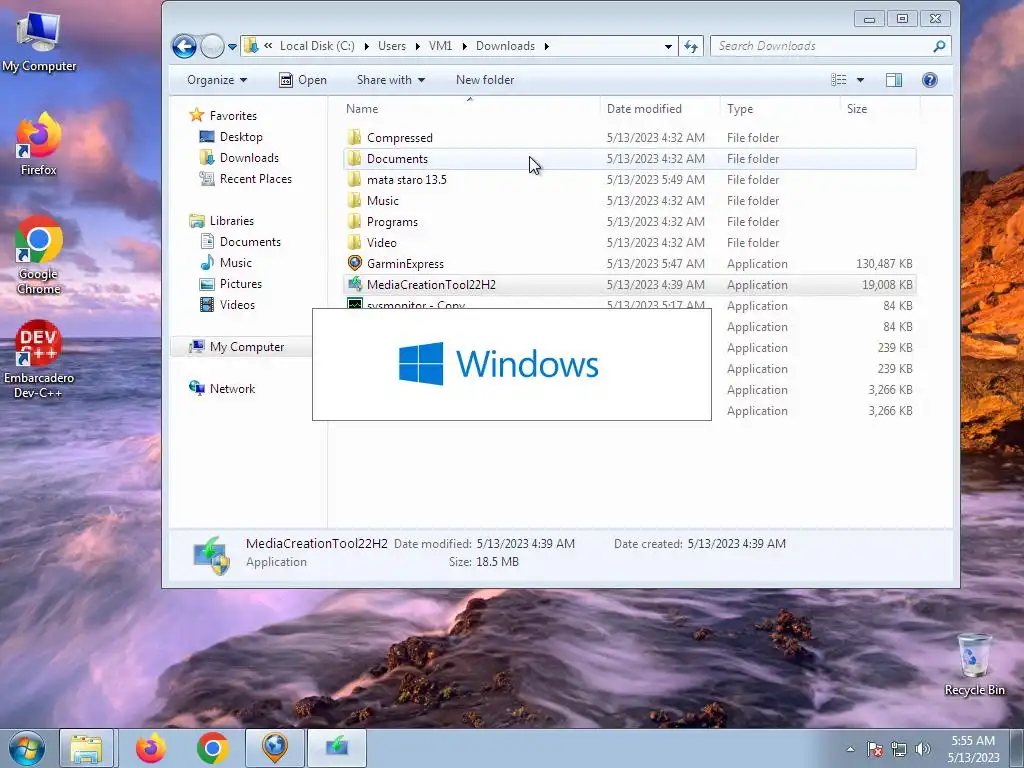The width and height of the screenshot is (1024, 768).
Task: Click the Firefox taskbar icon
Action: tap(150, 748)
